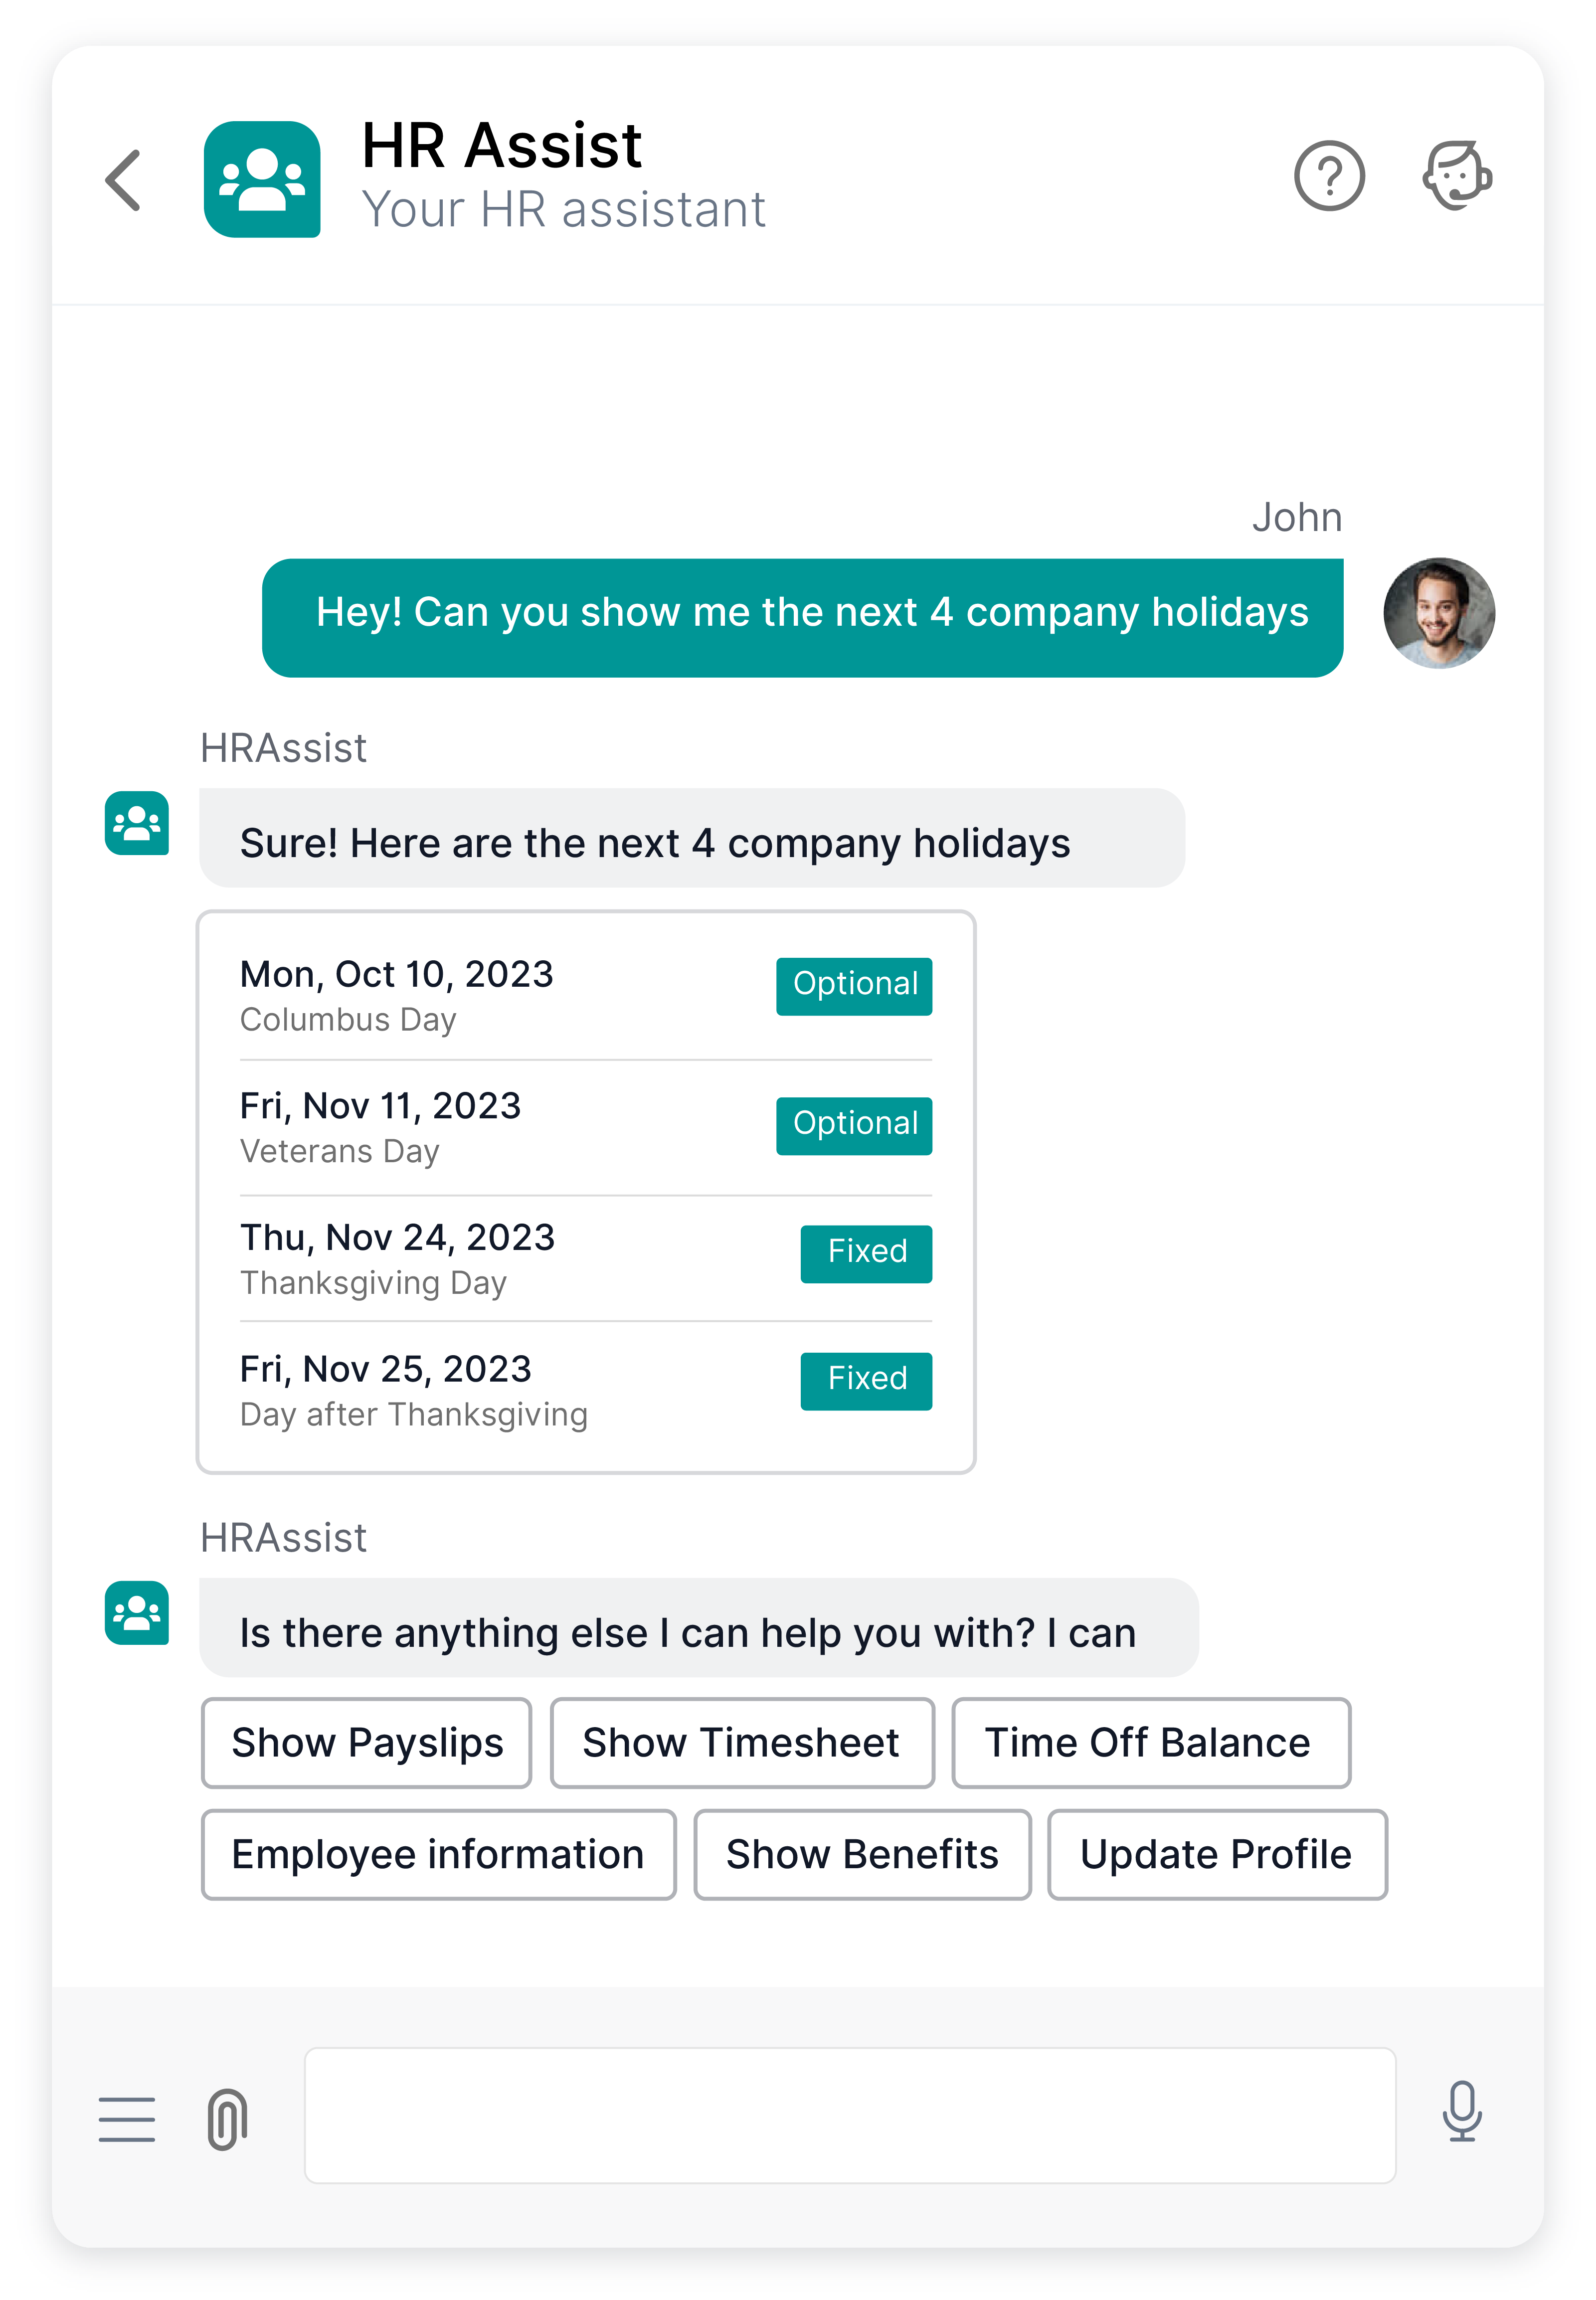Click the Fixed tag for Thanksgiving Day
1596x2300 pixels.
[866, 1254]
